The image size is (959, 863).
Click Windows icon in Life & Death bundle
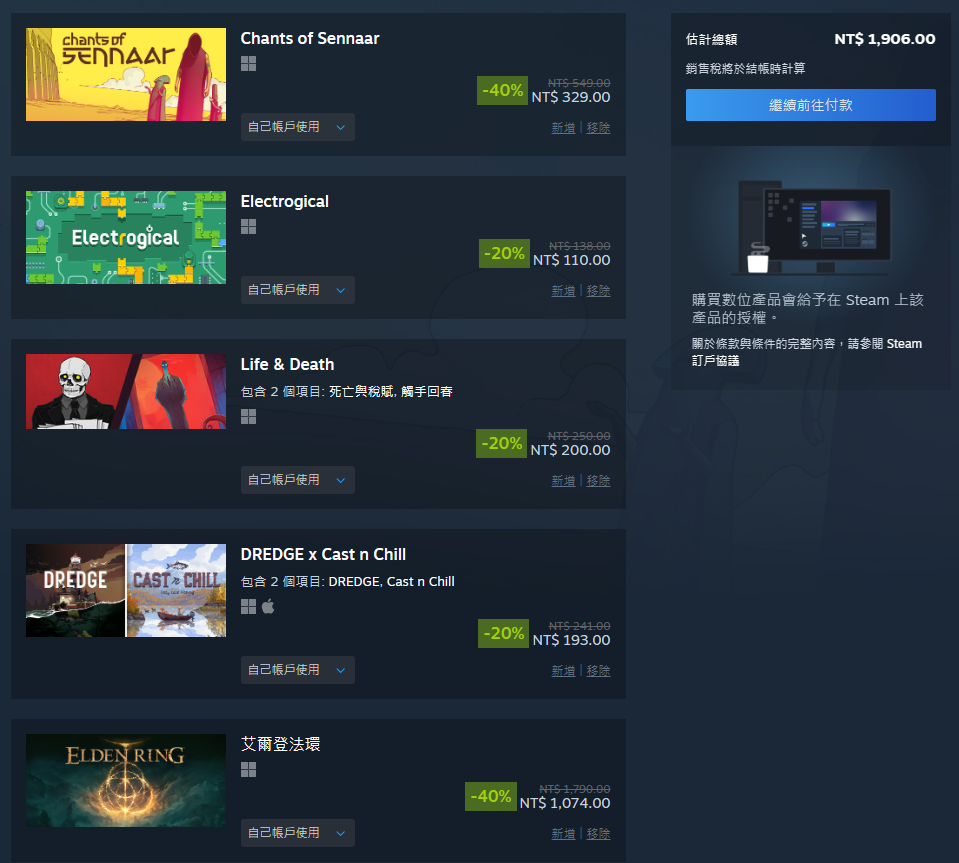(248, 417)
